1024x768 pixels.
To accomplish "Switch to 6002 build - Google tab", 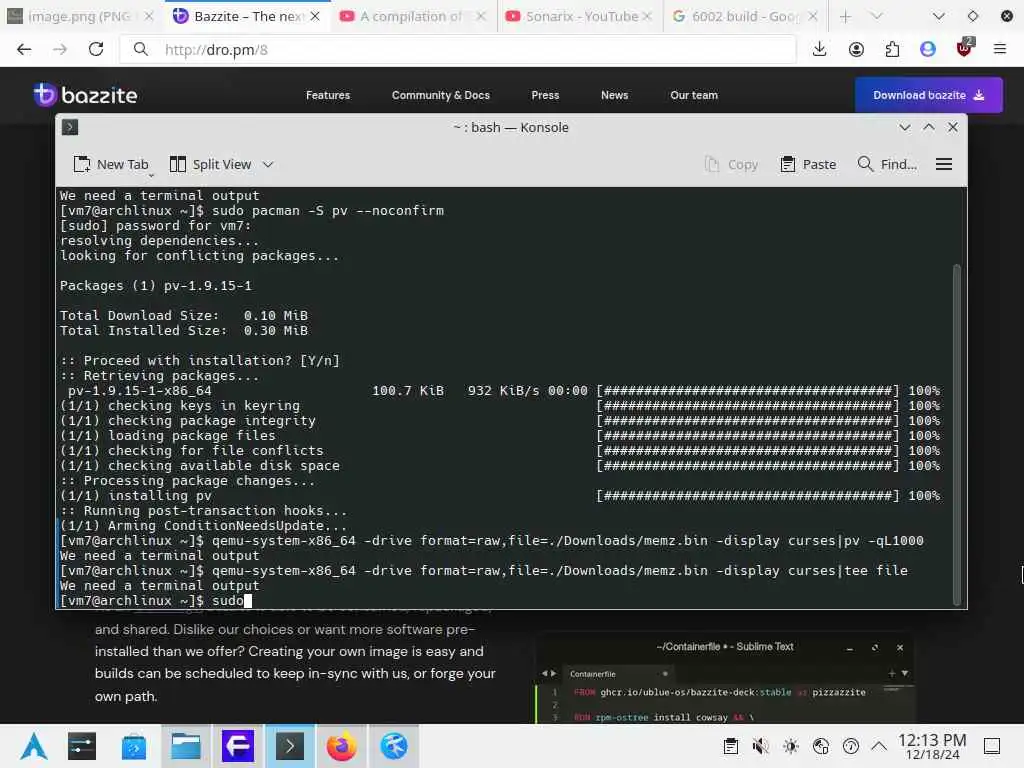I will pyautogui.click(x=744, y=16).
